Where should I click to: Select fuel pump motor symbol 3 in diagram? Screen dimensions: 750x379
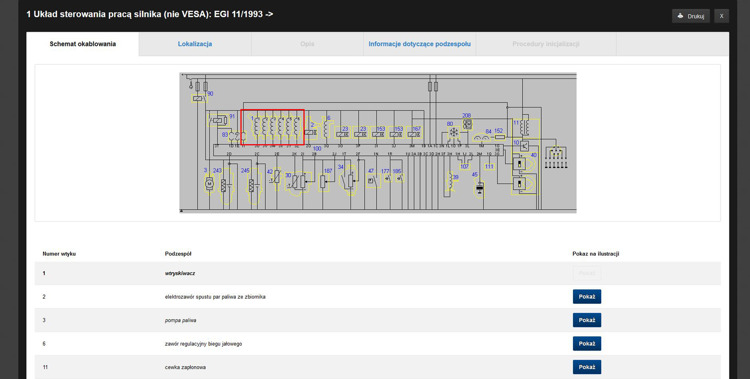click(x=209, y=183)
